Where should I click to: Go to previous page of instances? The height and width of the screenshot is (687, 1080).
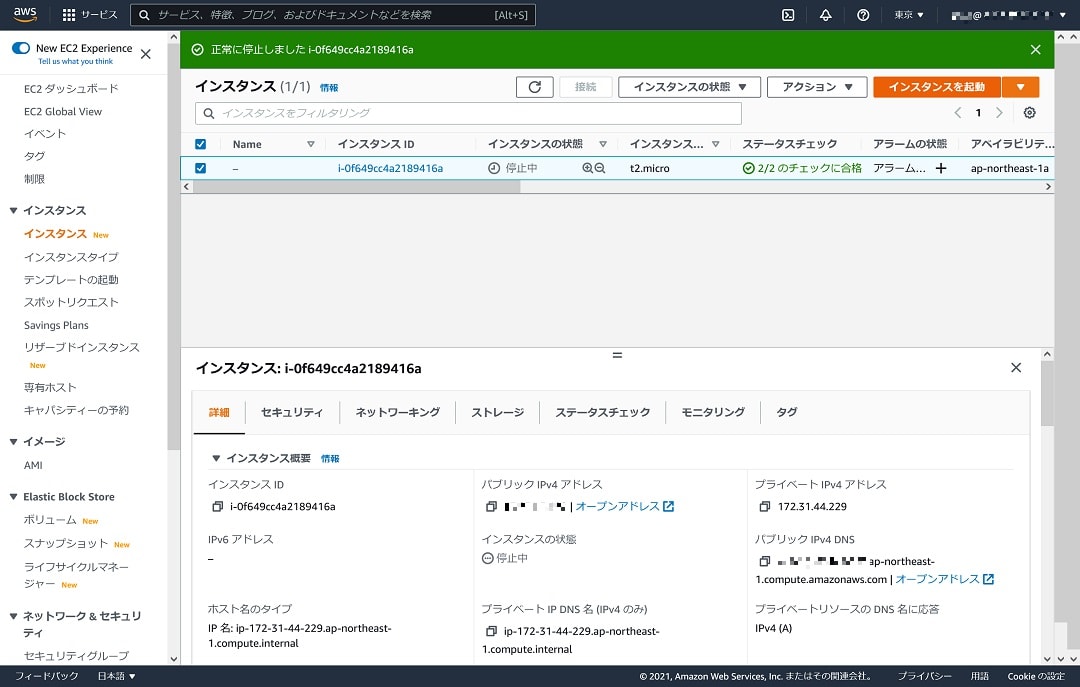point(957,113)
